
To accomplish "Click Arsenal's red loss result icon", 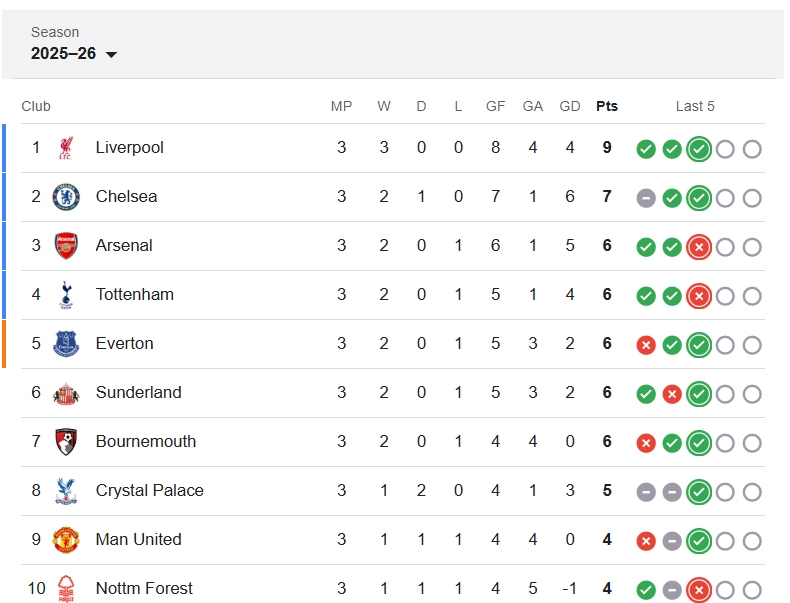I will point(699,247).
